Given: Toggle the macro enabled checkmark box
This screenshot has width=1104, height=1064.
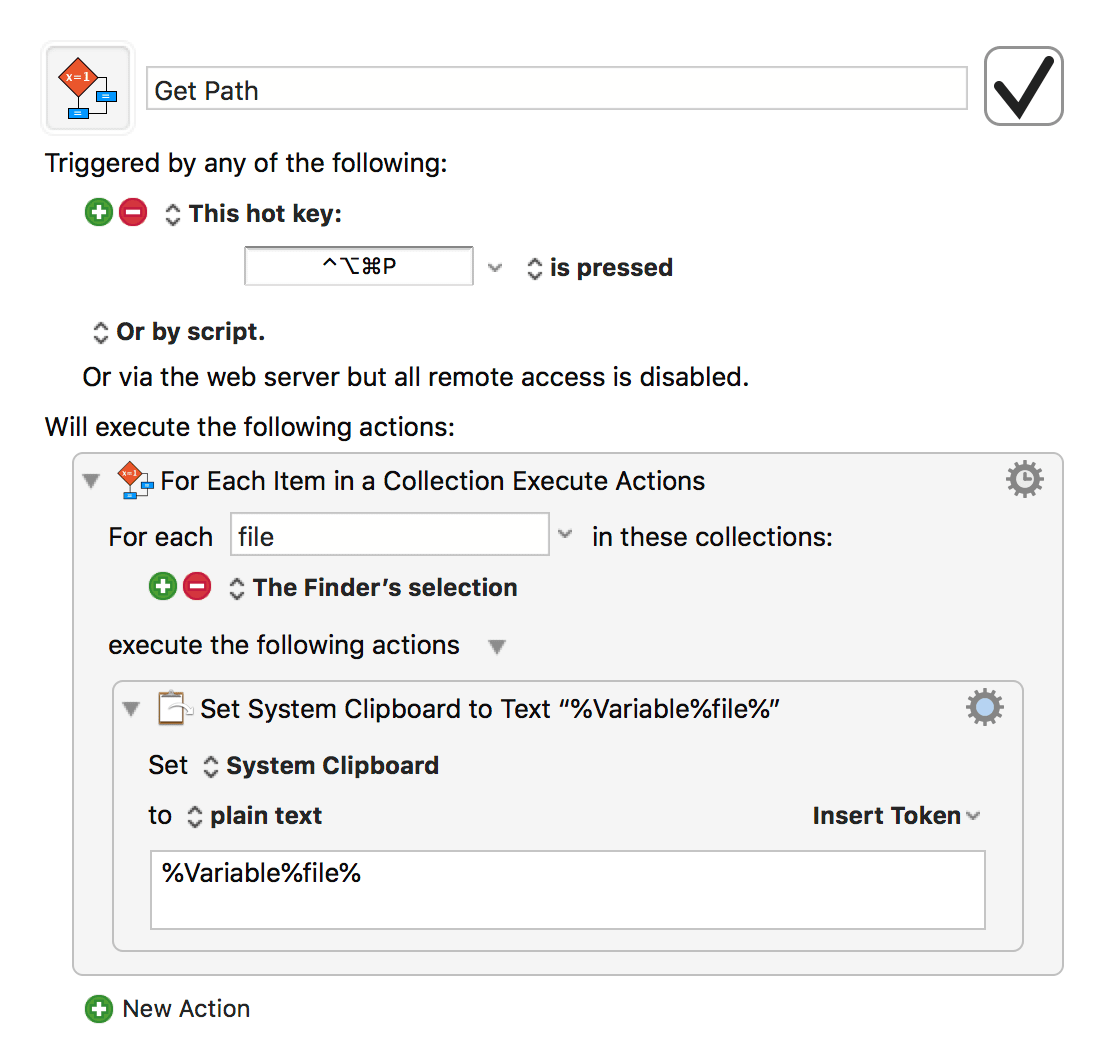Looking at the screenshot, I should point(1023,86).
